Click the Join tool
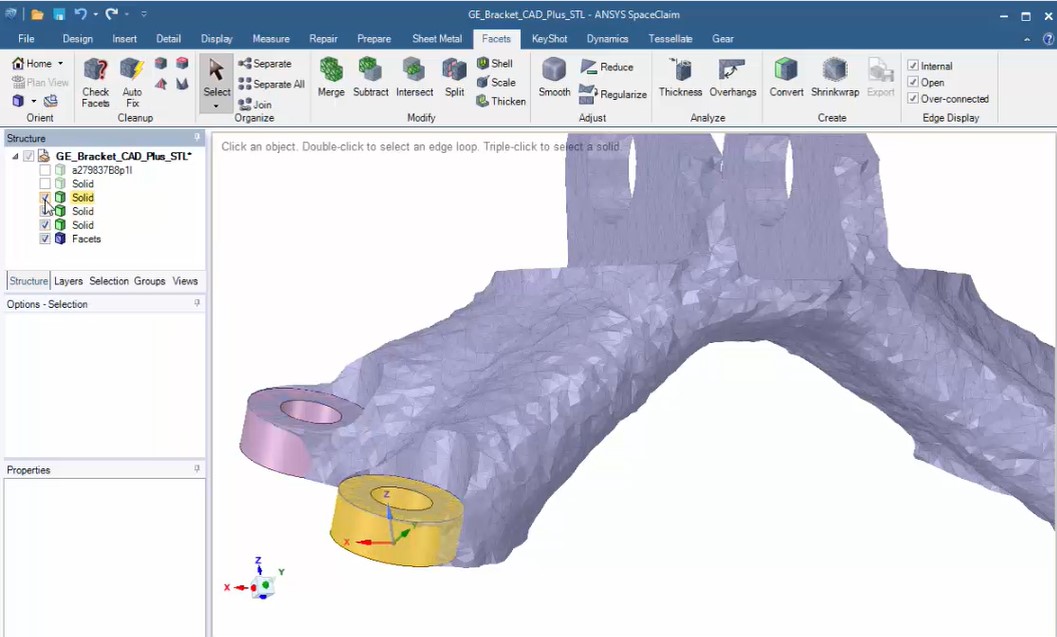This screenshot has width=1057, height=637. tap(255, 104)
